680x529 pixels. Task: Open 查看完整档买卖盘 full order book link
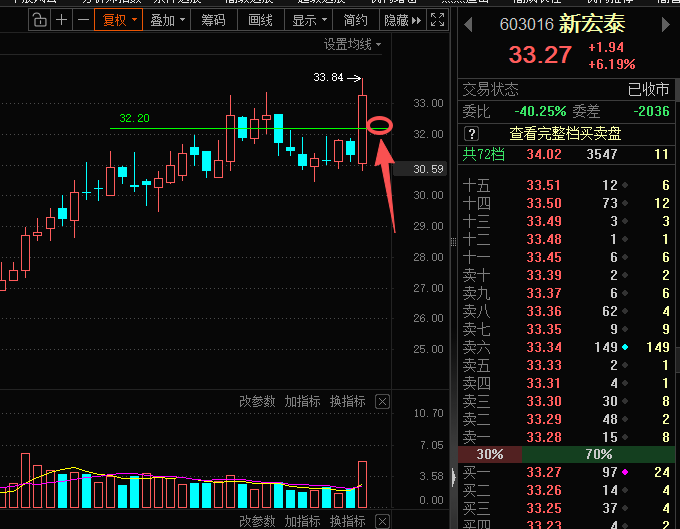565,134
